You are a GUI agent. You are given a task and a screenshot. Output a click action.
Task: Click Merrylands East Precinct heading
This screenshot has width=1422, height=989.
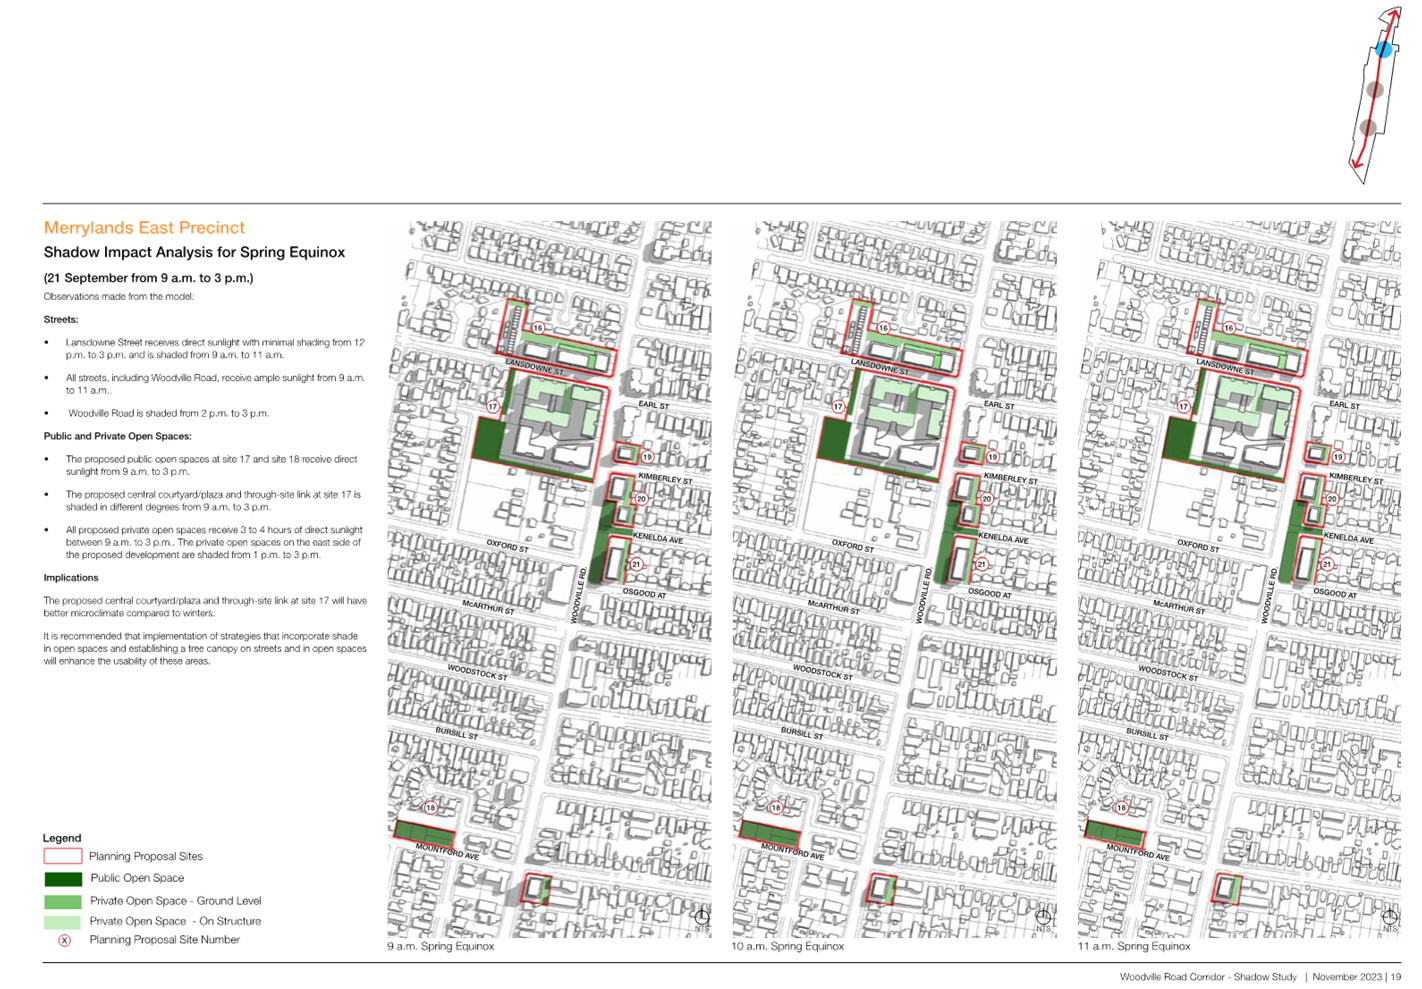[x=144, y=228]
